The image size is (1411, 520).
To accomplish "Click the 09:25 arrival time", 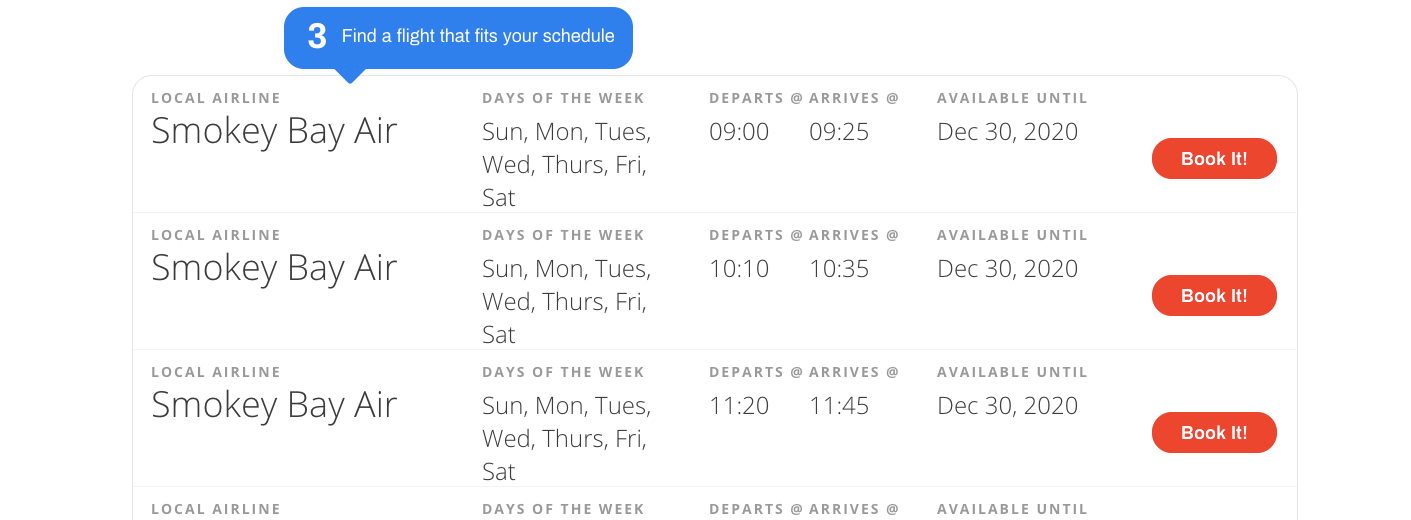I will point(839,132).
